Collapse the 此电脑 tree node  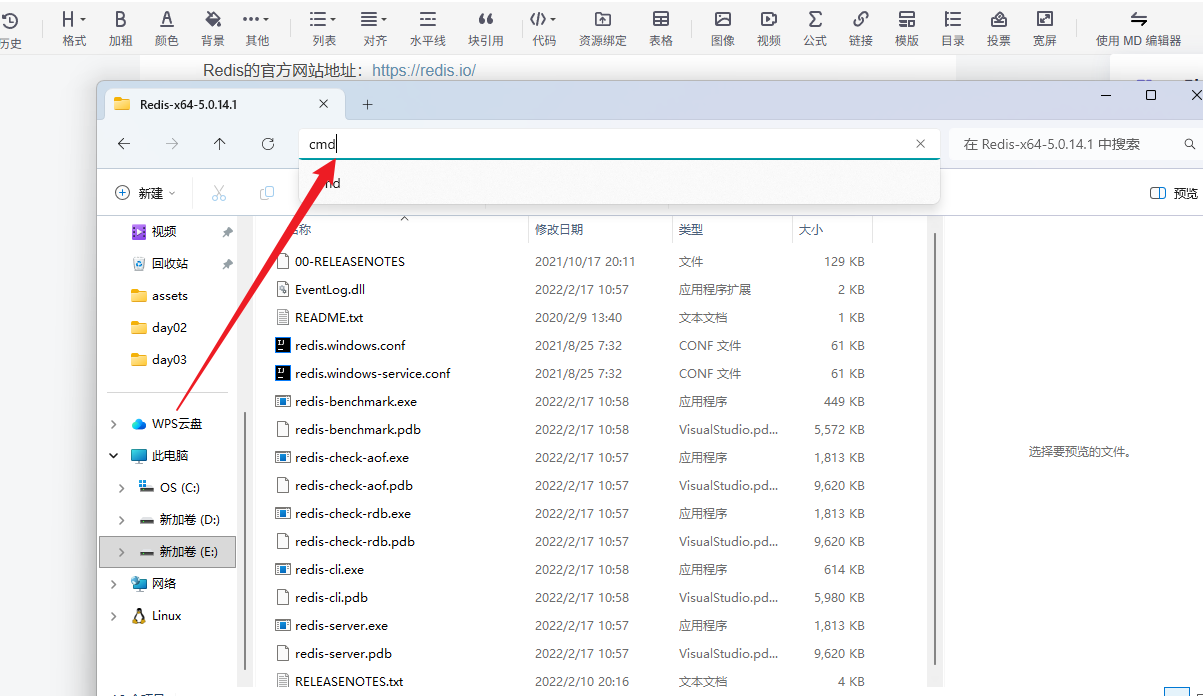click(x=114, y=456)
